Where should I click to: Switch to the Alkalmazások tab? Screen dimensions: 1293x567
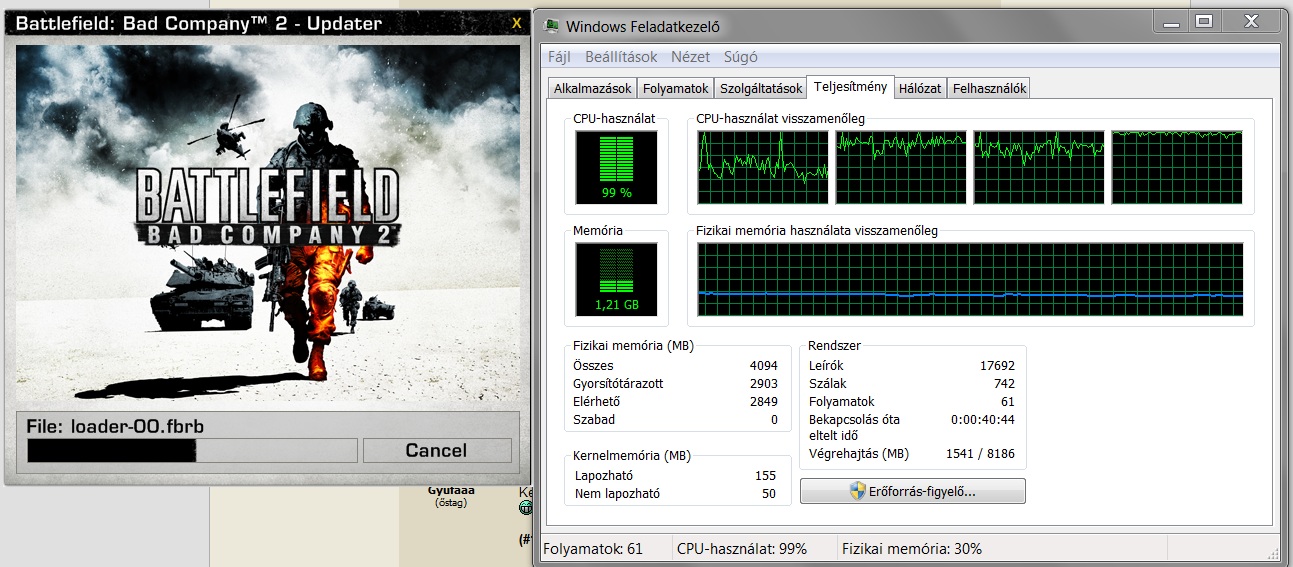pos(593,88)
